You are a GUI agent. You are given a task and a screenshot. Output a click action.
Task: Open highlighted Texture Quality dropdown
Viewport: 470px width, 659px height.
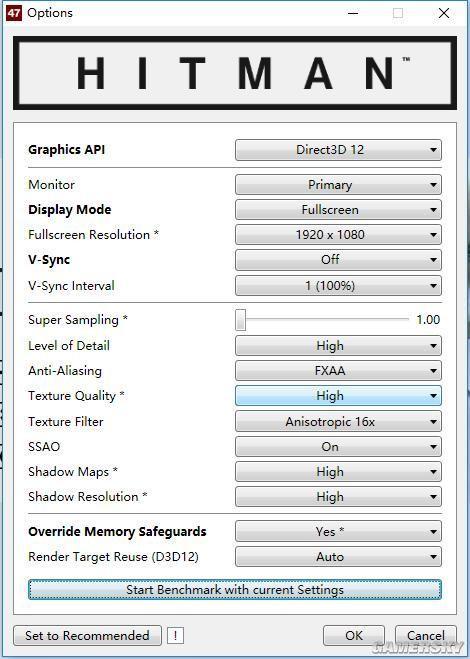click(338, 396)
